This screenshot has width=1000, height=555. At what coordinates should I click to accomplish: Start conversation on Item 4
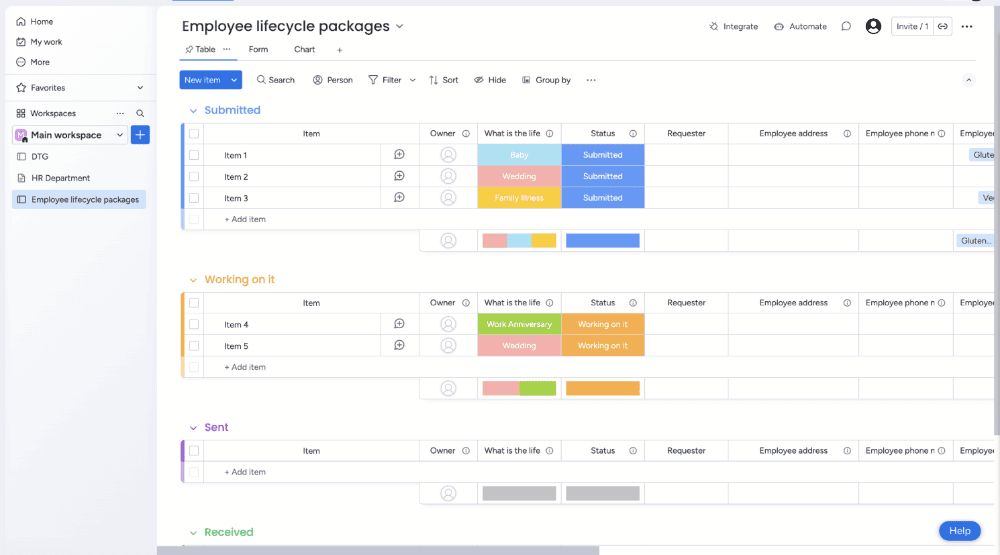399,324
